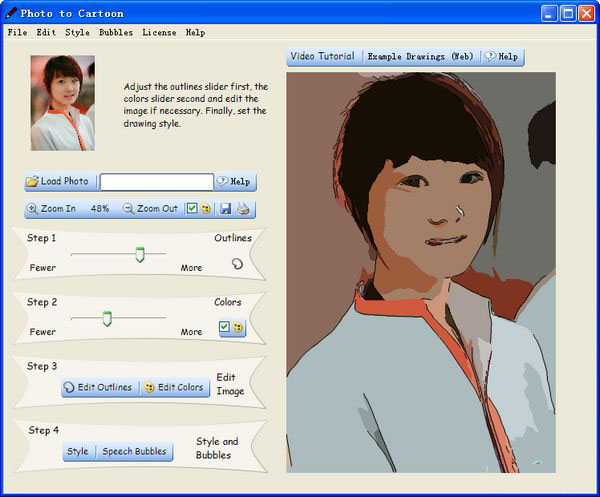
Task: Open the File menu
Action: (x=17, y=33)
